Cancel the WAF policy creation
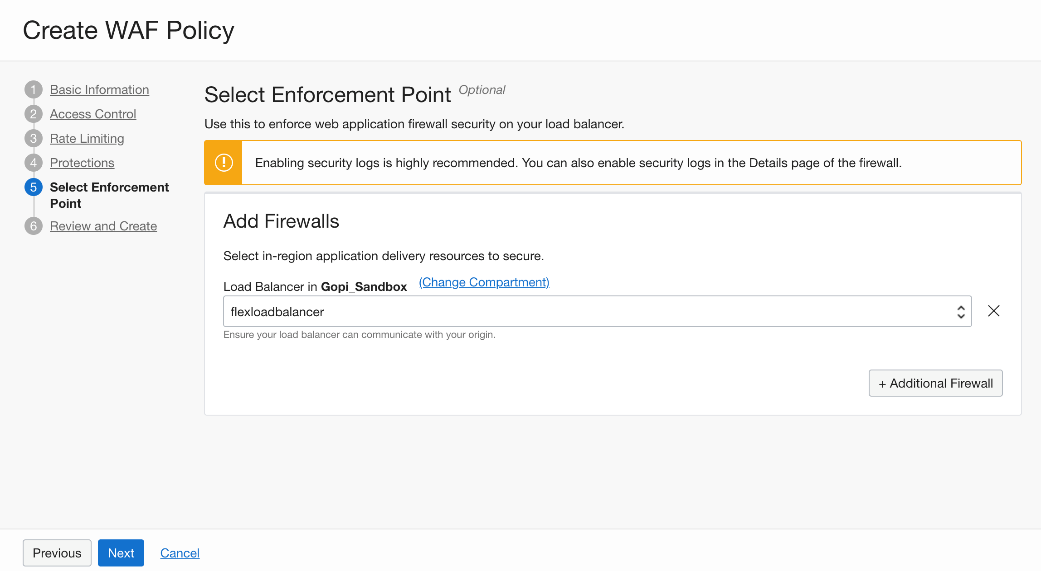The width and height of the screenshot is (1041, 571). pos(180,553)
